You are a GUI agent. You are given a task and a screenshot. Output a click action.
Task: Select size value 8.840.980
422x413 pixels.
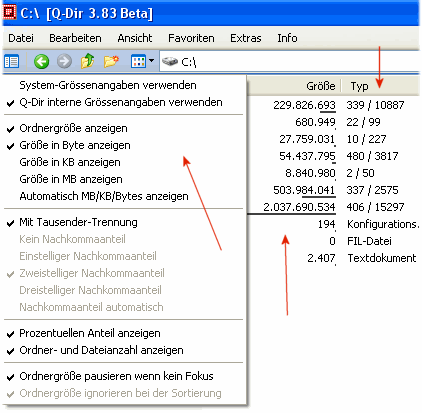[310, 173]
